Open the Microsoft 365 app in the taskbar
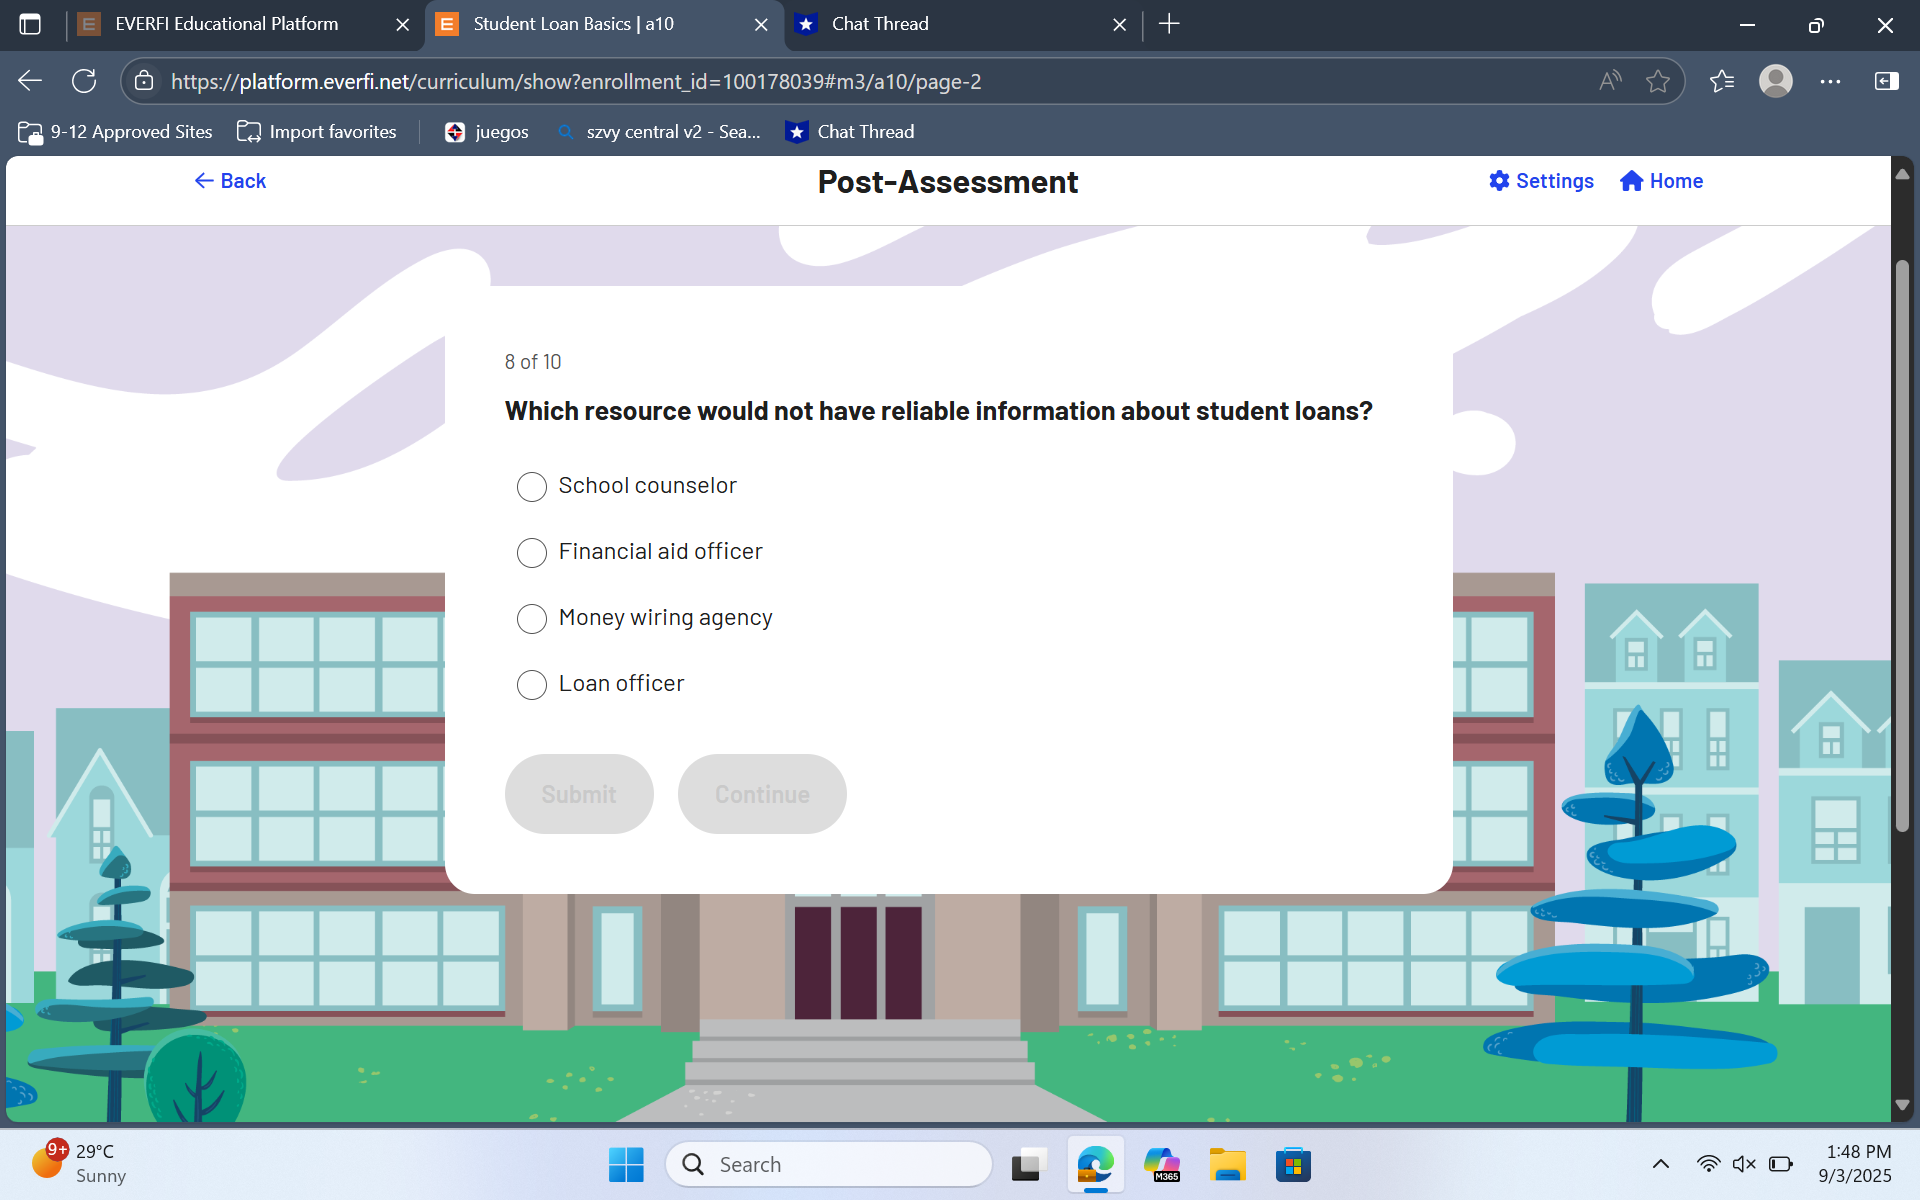Viewport: 1920px width, 1200px height. [x=1162, y=1164]
